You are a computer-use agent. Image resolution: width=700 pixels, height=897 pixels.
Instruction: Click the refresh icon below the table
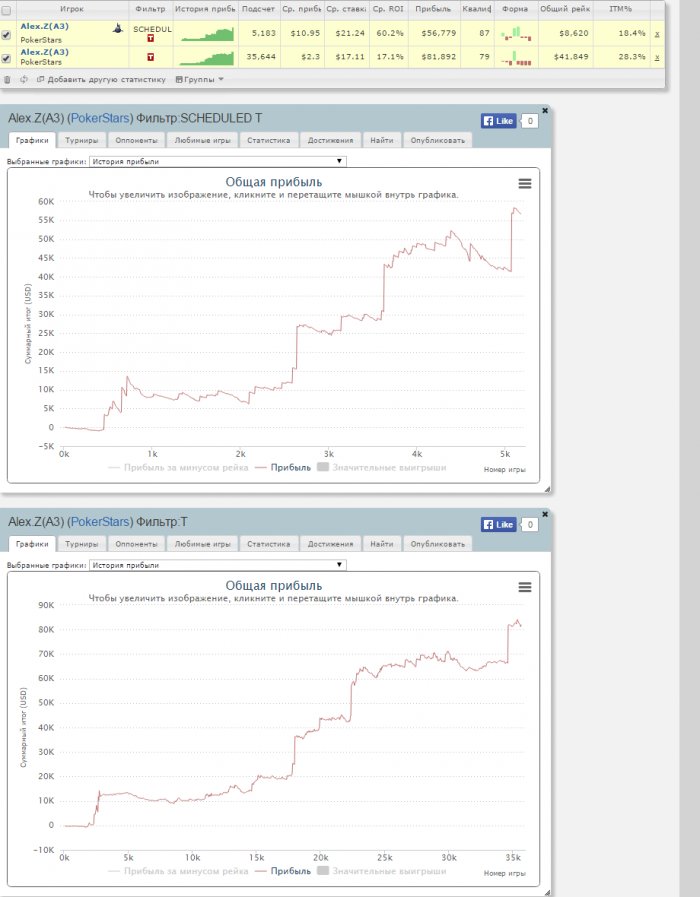tap(23, 80)
